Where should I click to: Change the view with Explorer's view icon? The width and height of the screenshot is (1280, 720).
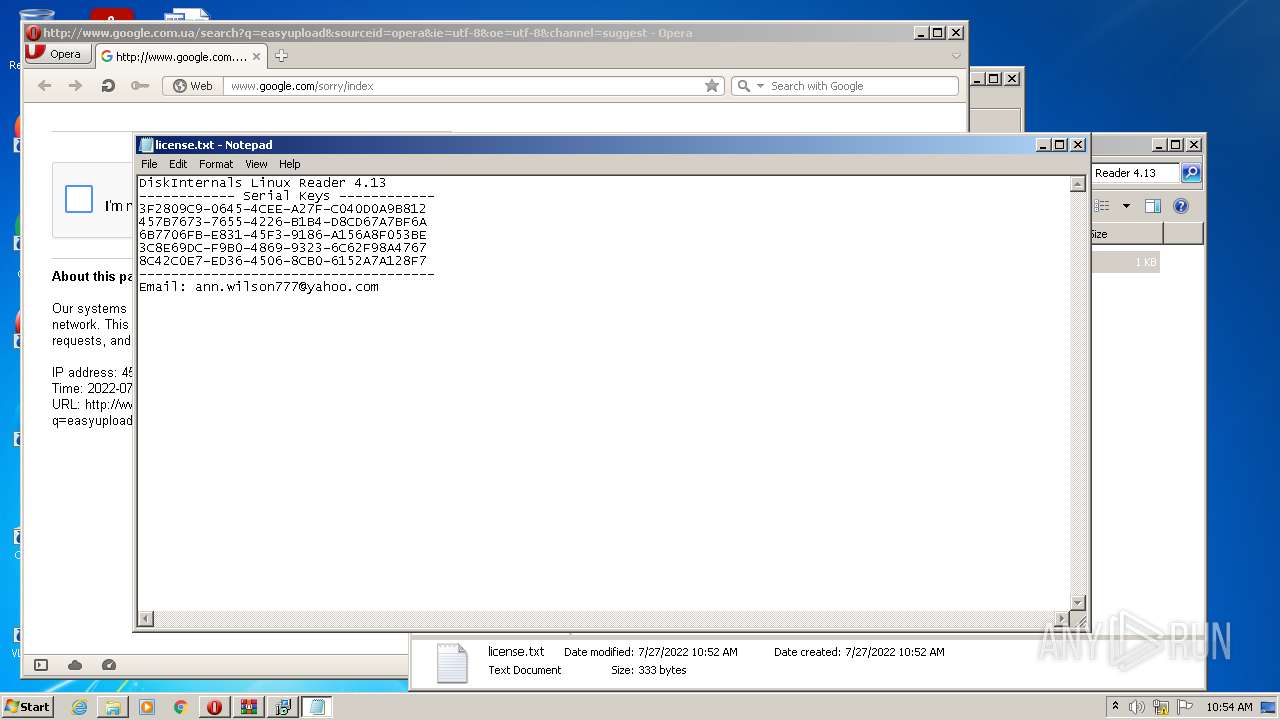tap(1102, 206)
